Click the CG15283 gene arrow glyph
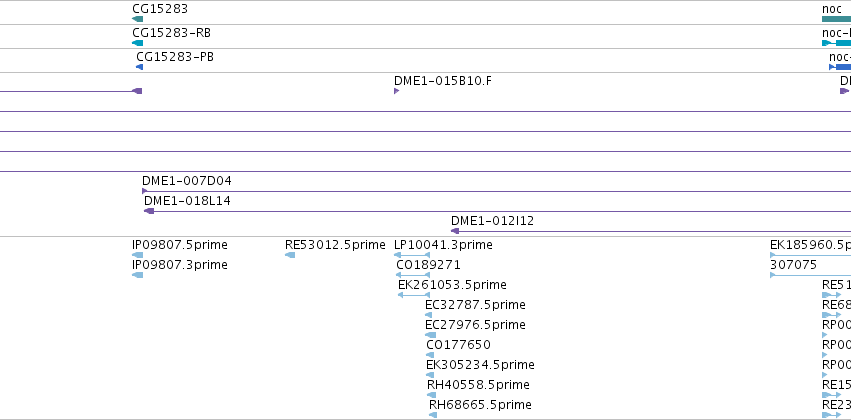Image resolution: width=851 pixels, height=420 pixels. pyautogui.click(x=137, y=19)
